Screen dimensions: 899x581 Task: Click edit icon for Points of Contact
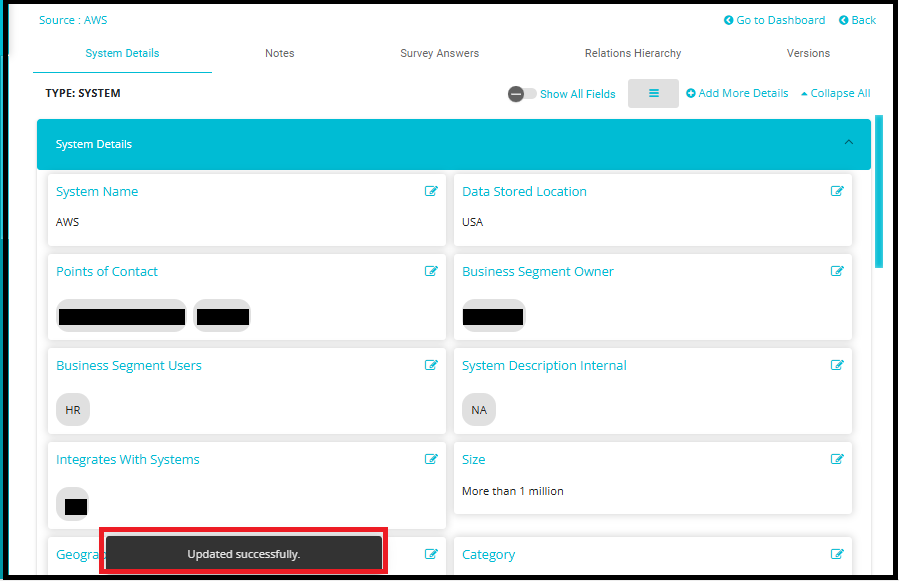[431, 271]
